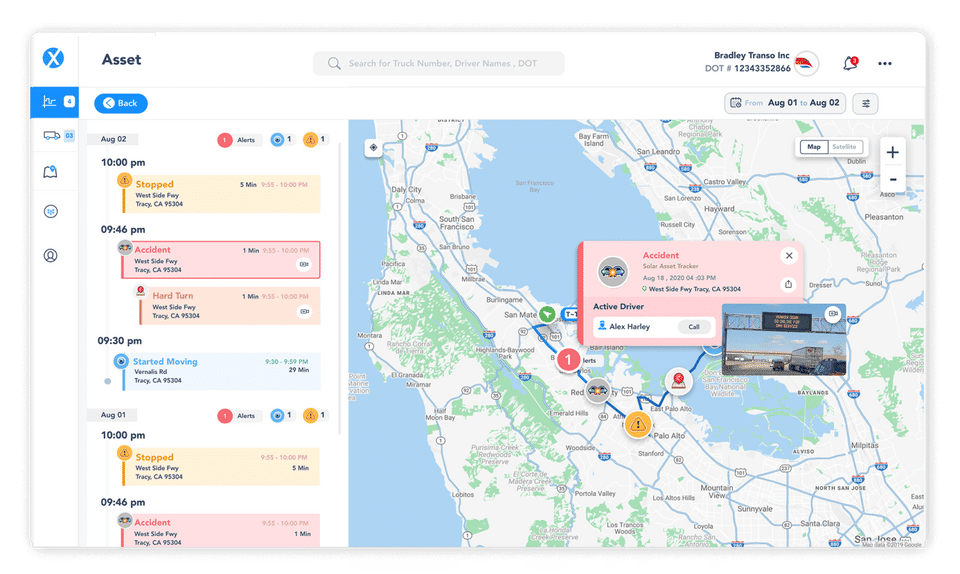The image size is (960, 574).
Task: Click the Back button
Action: click(x=121, y=103)
